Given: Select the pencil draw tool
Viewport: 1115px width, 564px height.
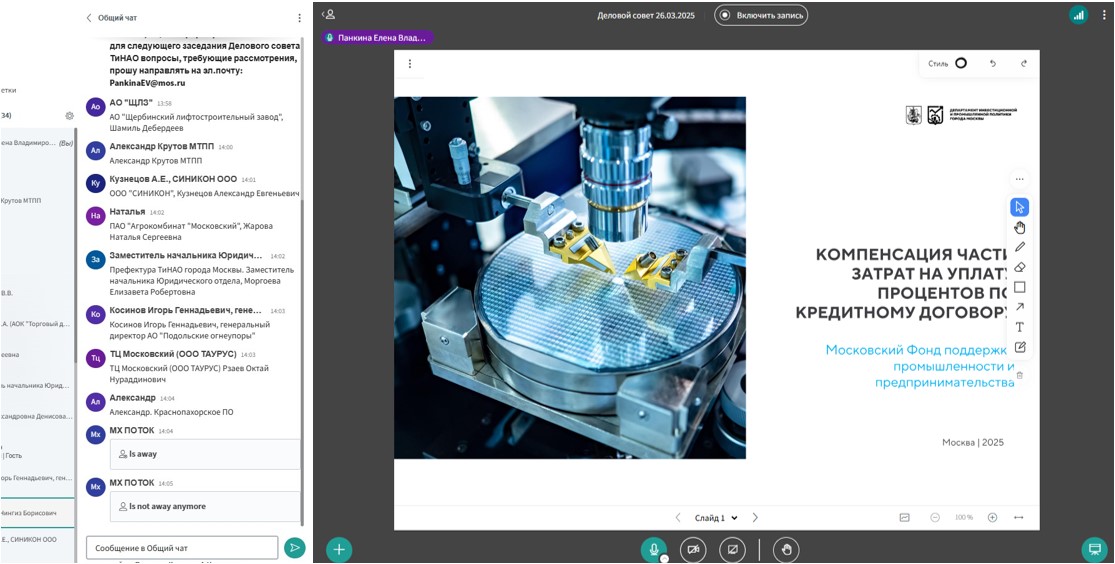Looking at the screenshot, I should [1019, 247].
